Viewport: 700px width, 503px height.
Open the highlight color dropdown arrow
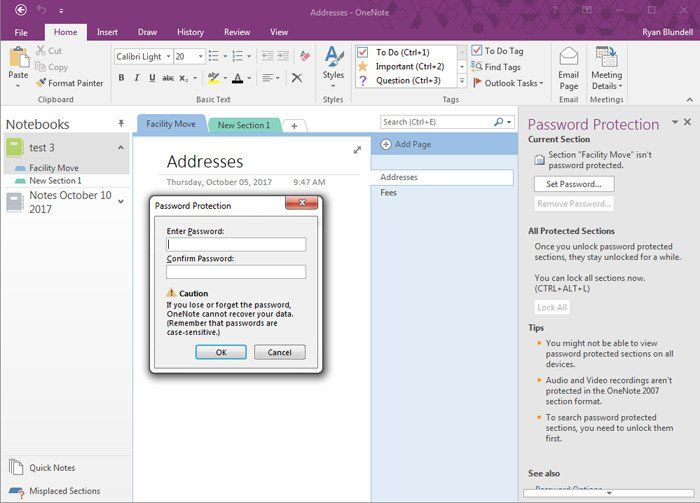tap(225, 78)
